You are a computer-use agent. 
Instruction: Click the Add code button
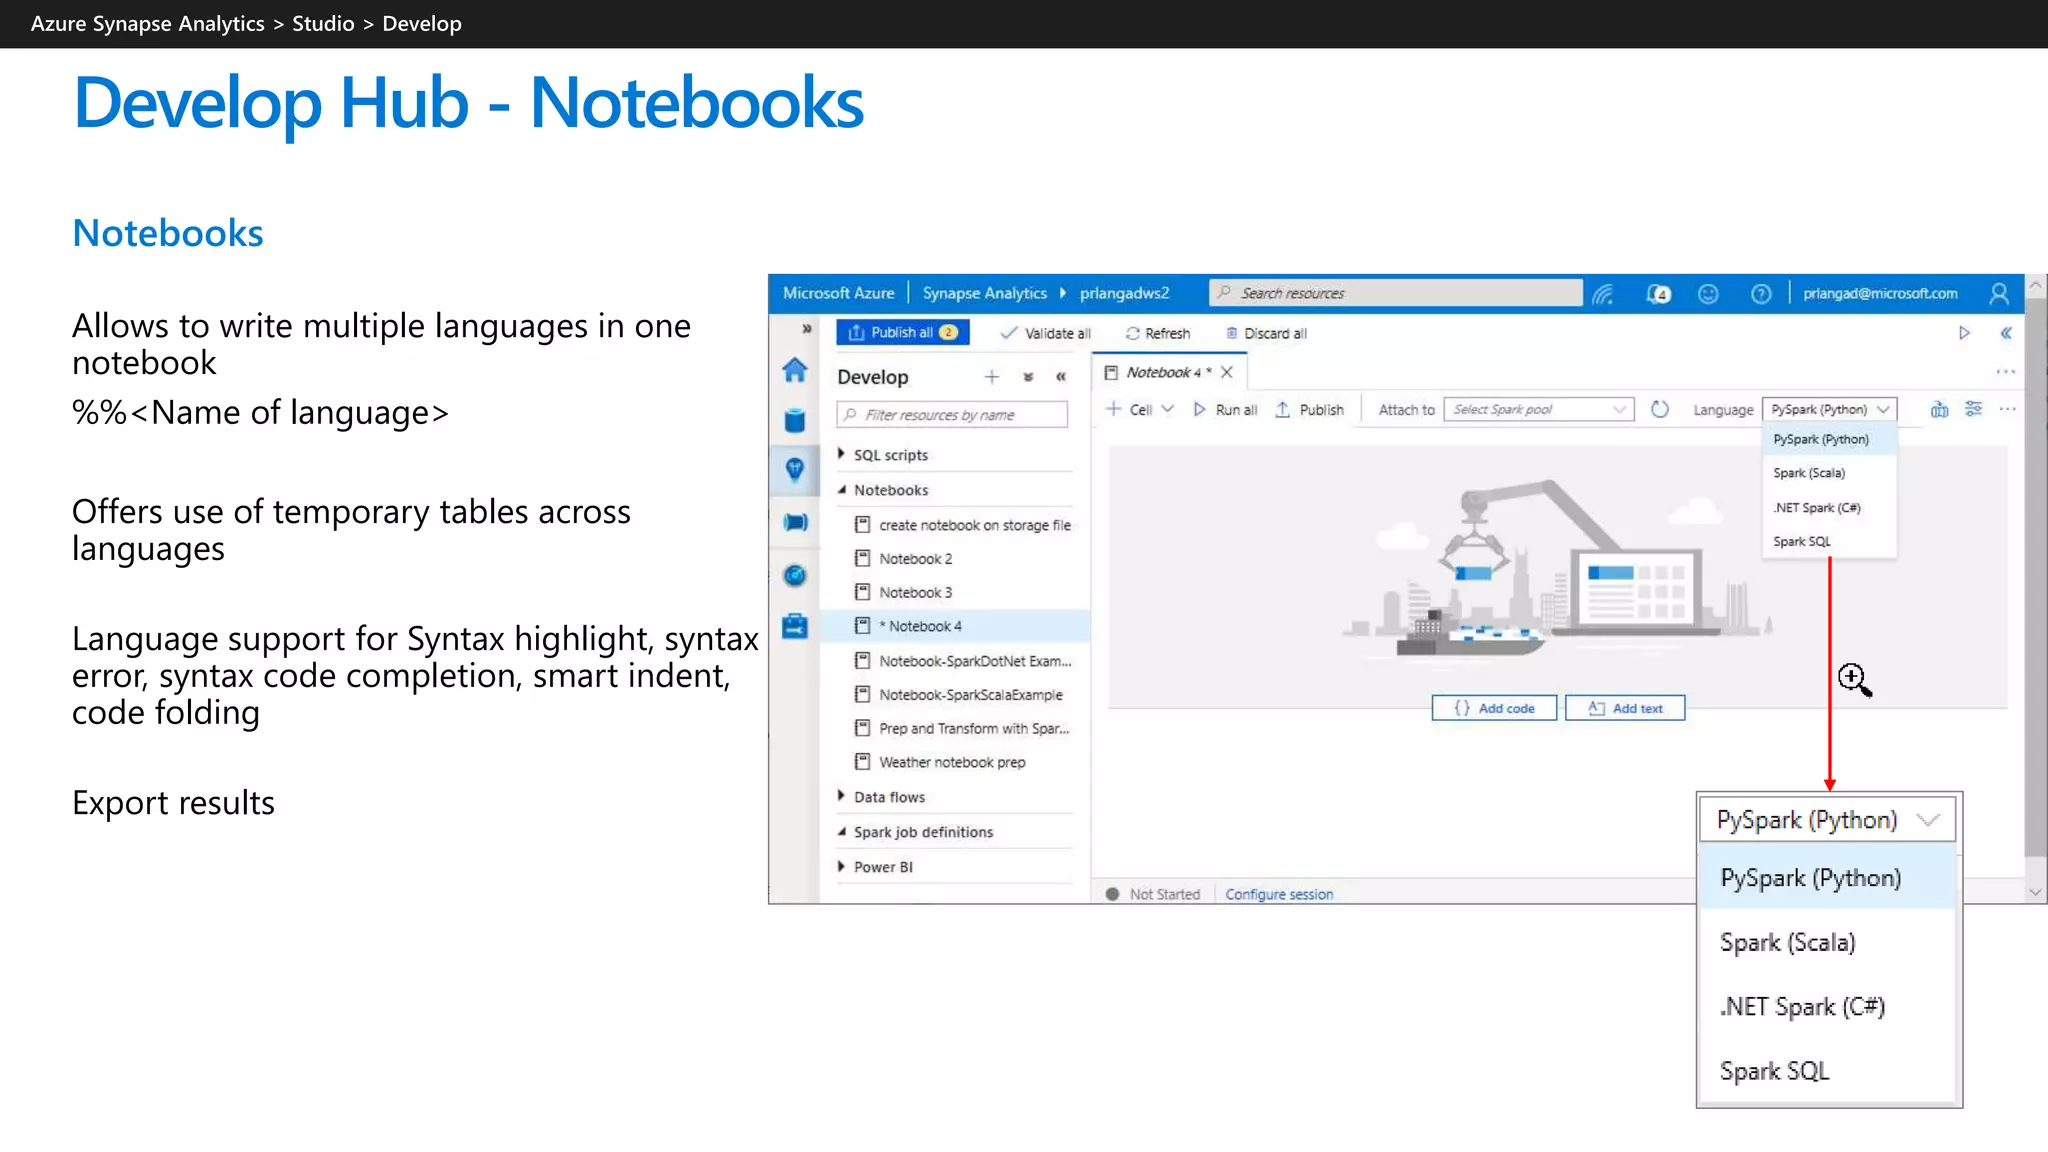[1494, 708]
